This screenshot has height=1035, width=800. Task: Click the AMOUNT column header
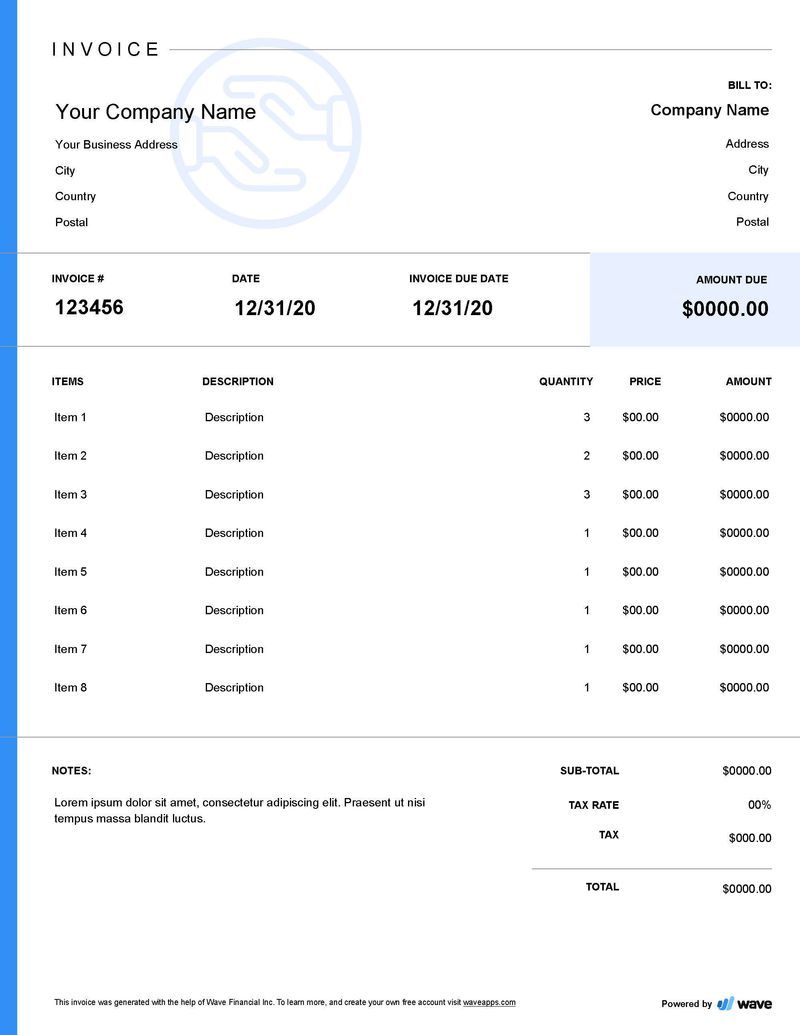tap(749, 382)
